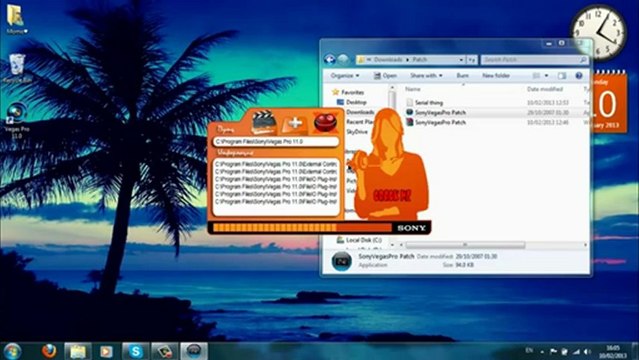Viewport: 639px width, 360px height.
Task: Click the details pane application icon
Action: tap(342, 261)
